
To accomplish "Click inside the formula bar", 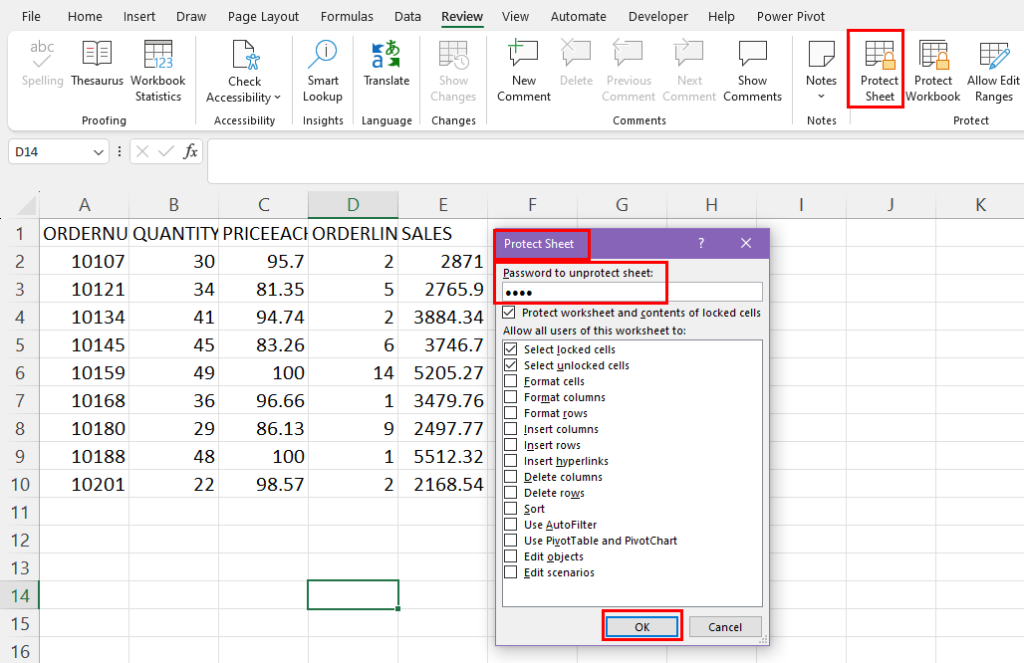I will pyautogui.click(x=614, y=161).
